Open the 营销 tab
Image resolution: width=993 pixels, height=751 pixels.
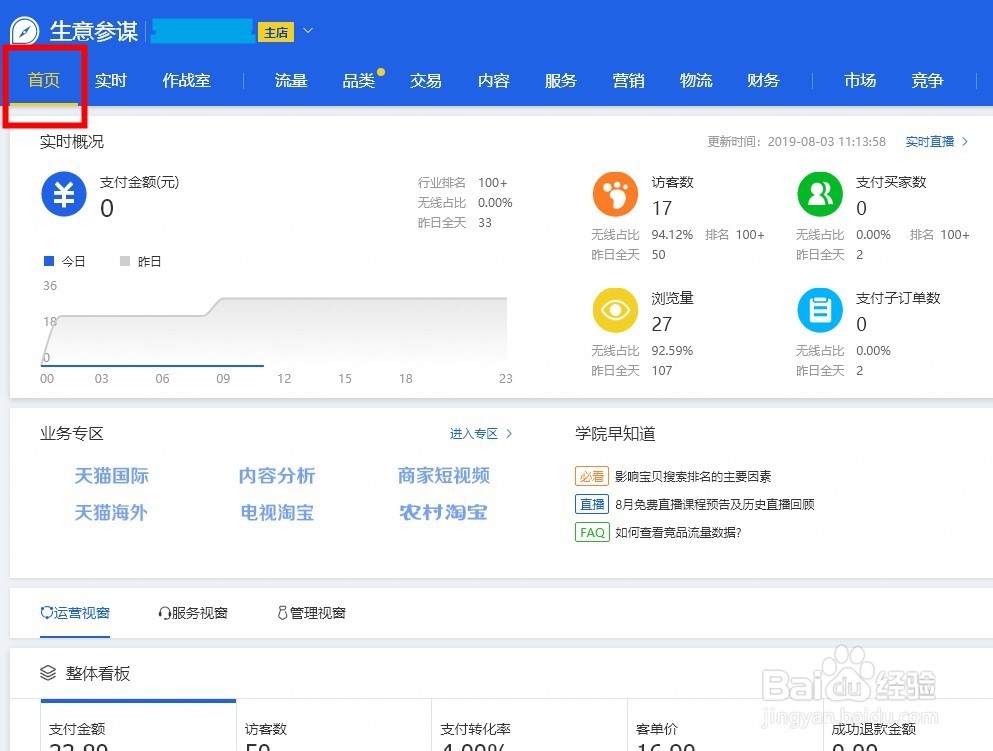(x=628, y=80)
